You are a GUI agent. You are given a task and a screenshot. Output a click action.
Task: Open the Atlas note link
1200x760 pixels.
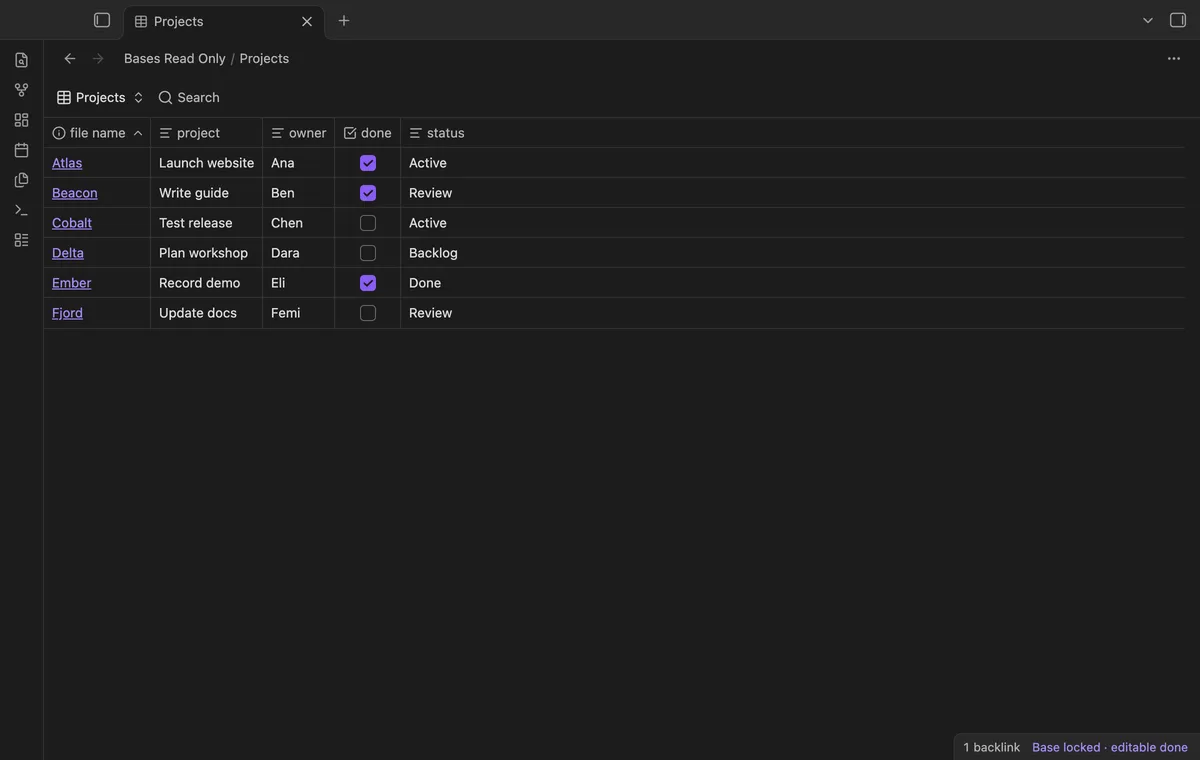[x=67, y=163]
